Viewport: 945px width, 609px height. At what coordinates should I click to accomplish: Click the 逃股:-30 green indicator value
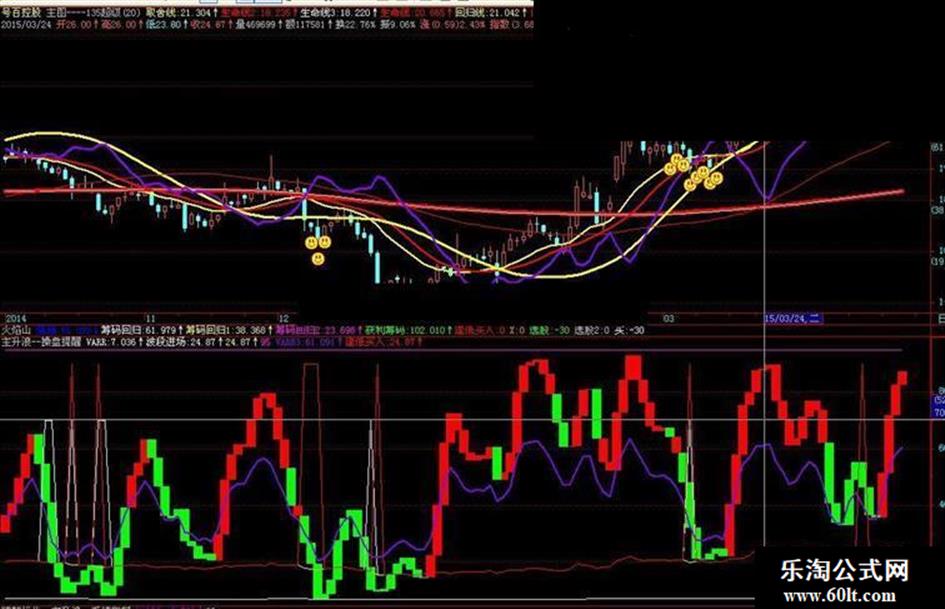pyautogui.click(x=549, y=330)
